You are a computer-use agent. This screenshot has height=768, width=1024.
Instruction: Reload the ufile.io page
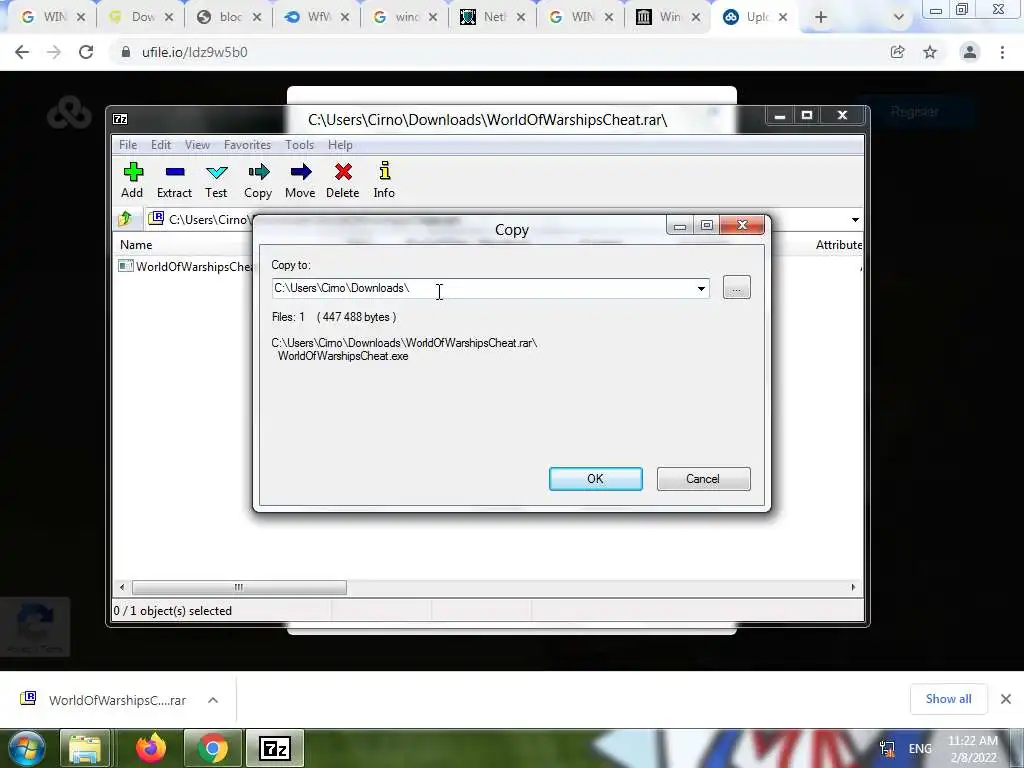click(x=86, y=52)
